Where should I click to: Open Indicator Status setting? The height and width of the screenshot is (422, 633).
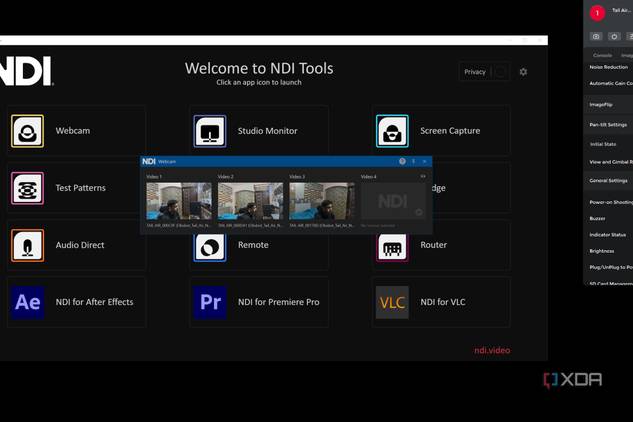point(608,235)
